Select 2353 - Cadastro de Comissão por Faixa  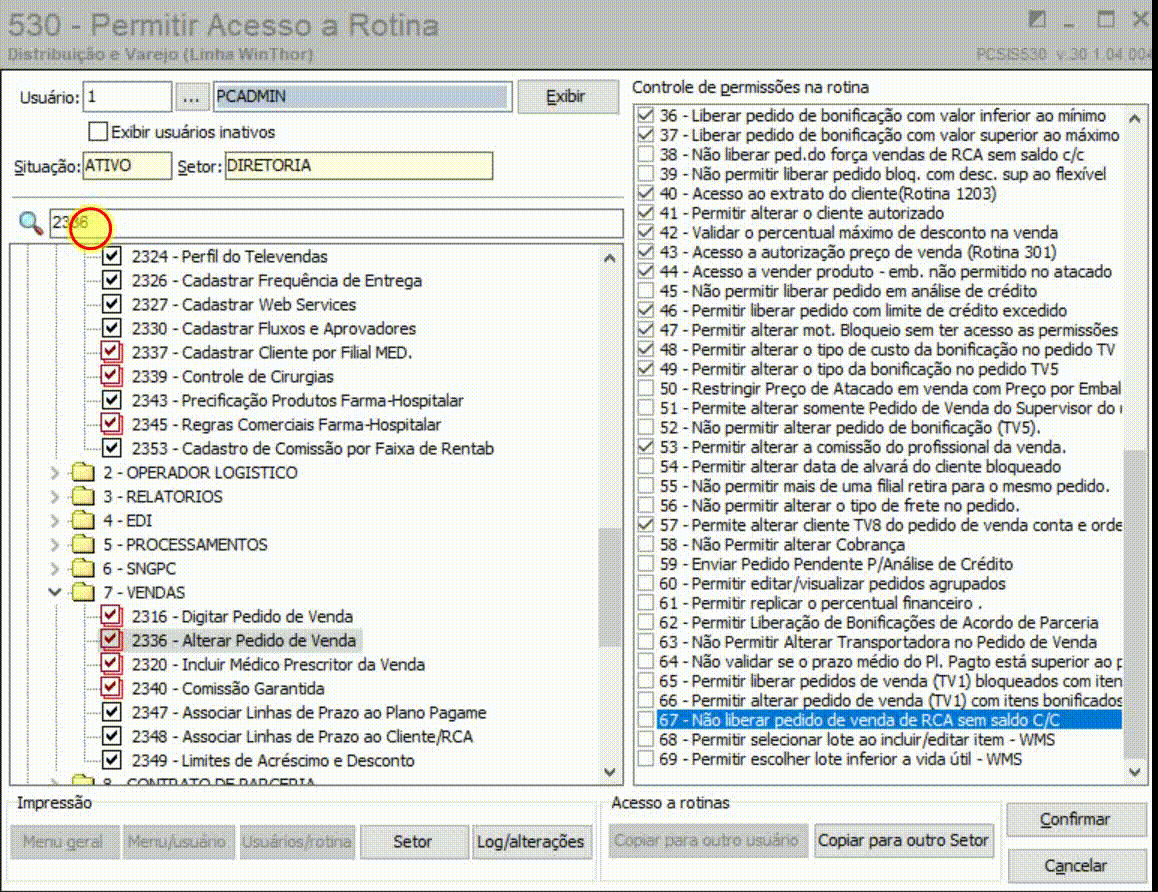tap(312, 448)
